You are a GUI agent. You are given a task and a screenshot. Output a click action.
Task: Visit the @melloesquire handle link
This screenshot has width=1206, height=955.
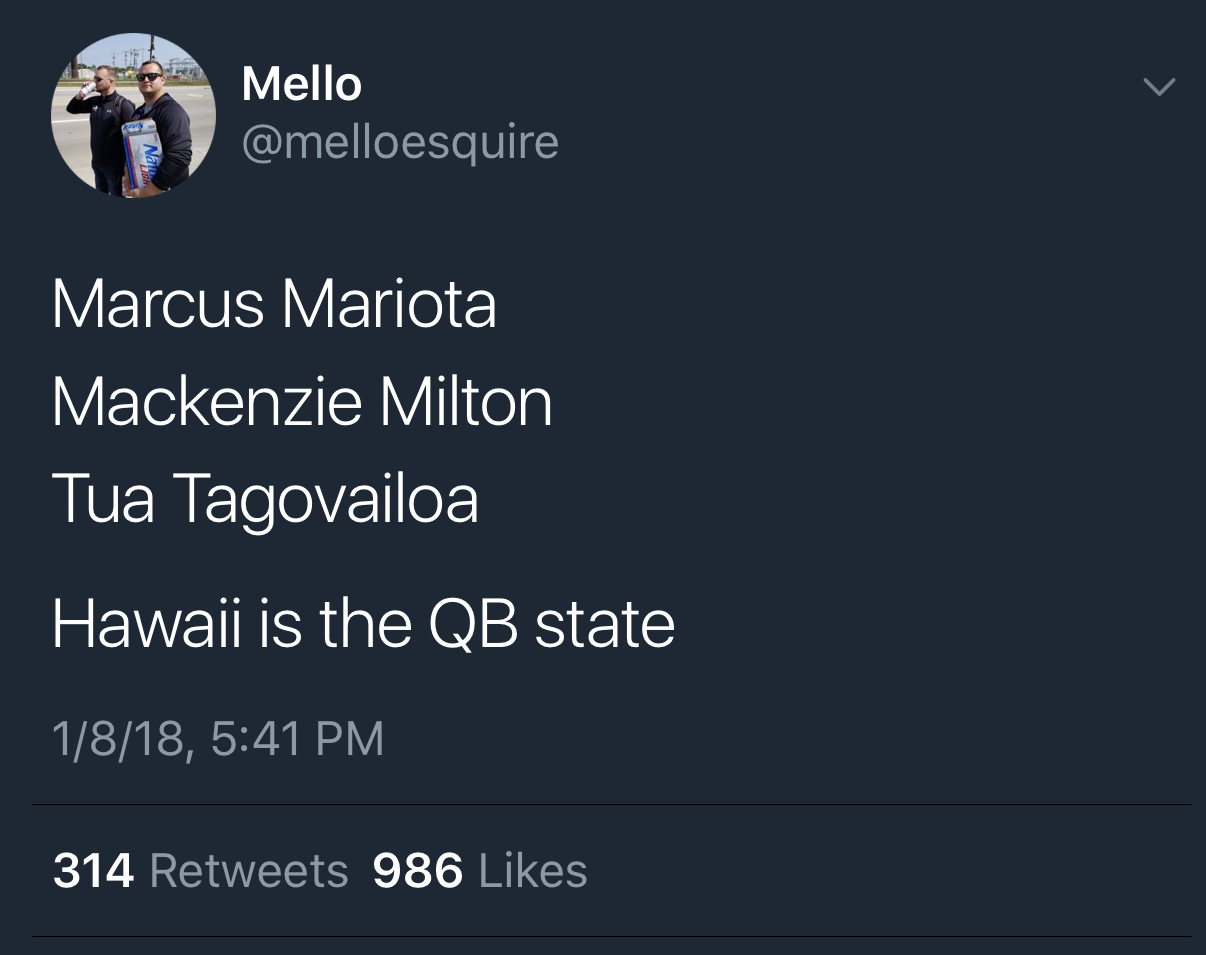(x=400, y=142)
